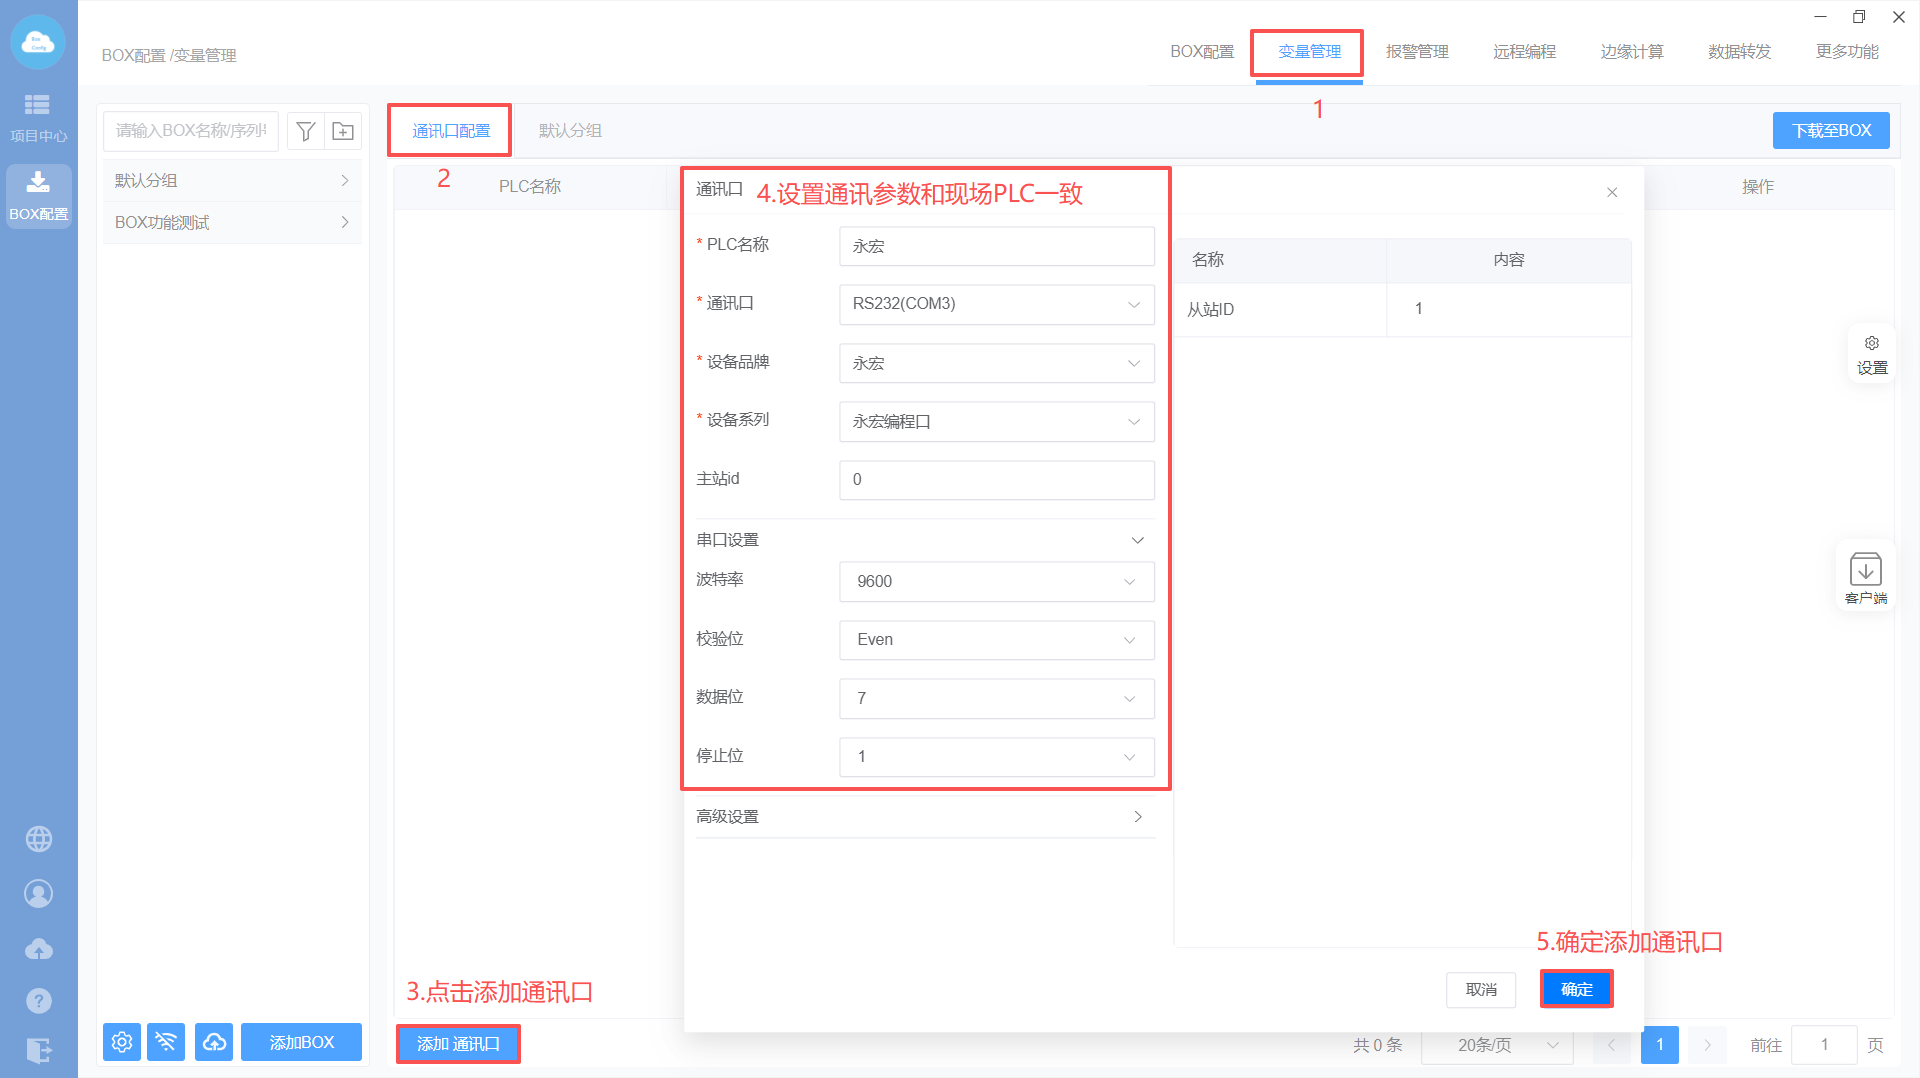Click the 设置 gear on right side
The height and width of the screenshot is (1078, 1920).
[1871, 355]
